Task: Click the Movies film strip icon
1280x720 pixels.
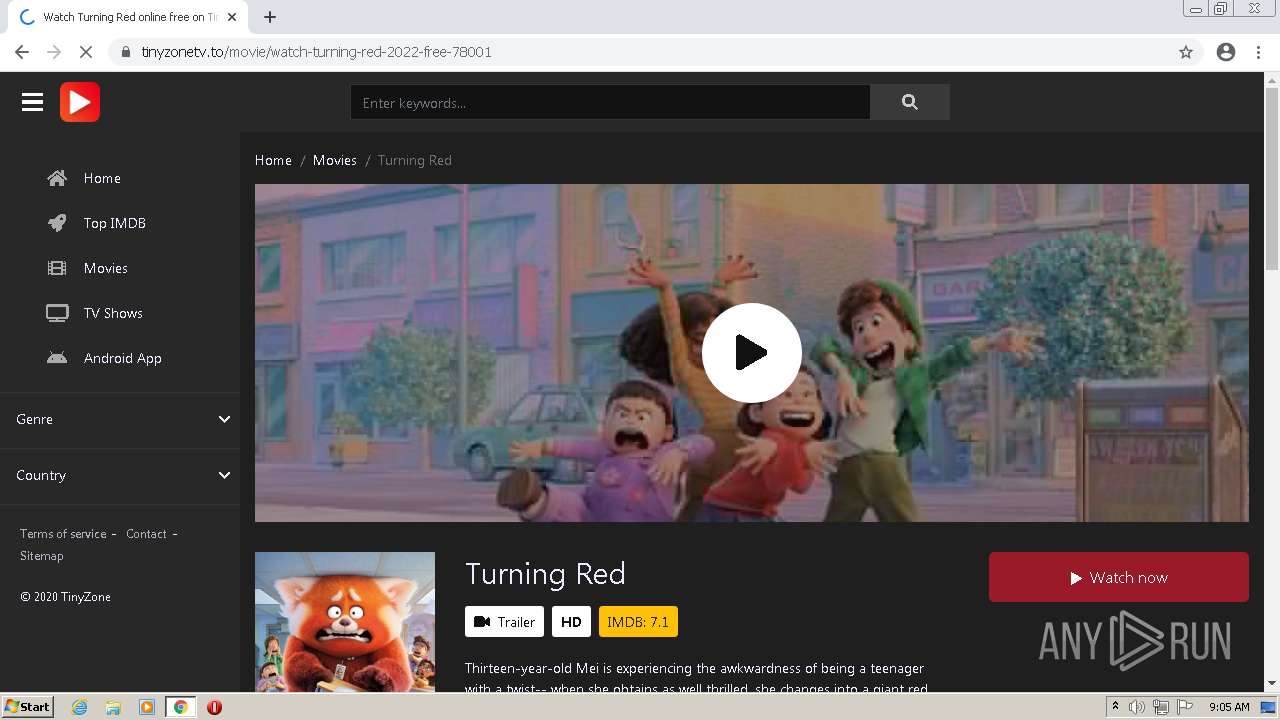Action: click(57, 268)
